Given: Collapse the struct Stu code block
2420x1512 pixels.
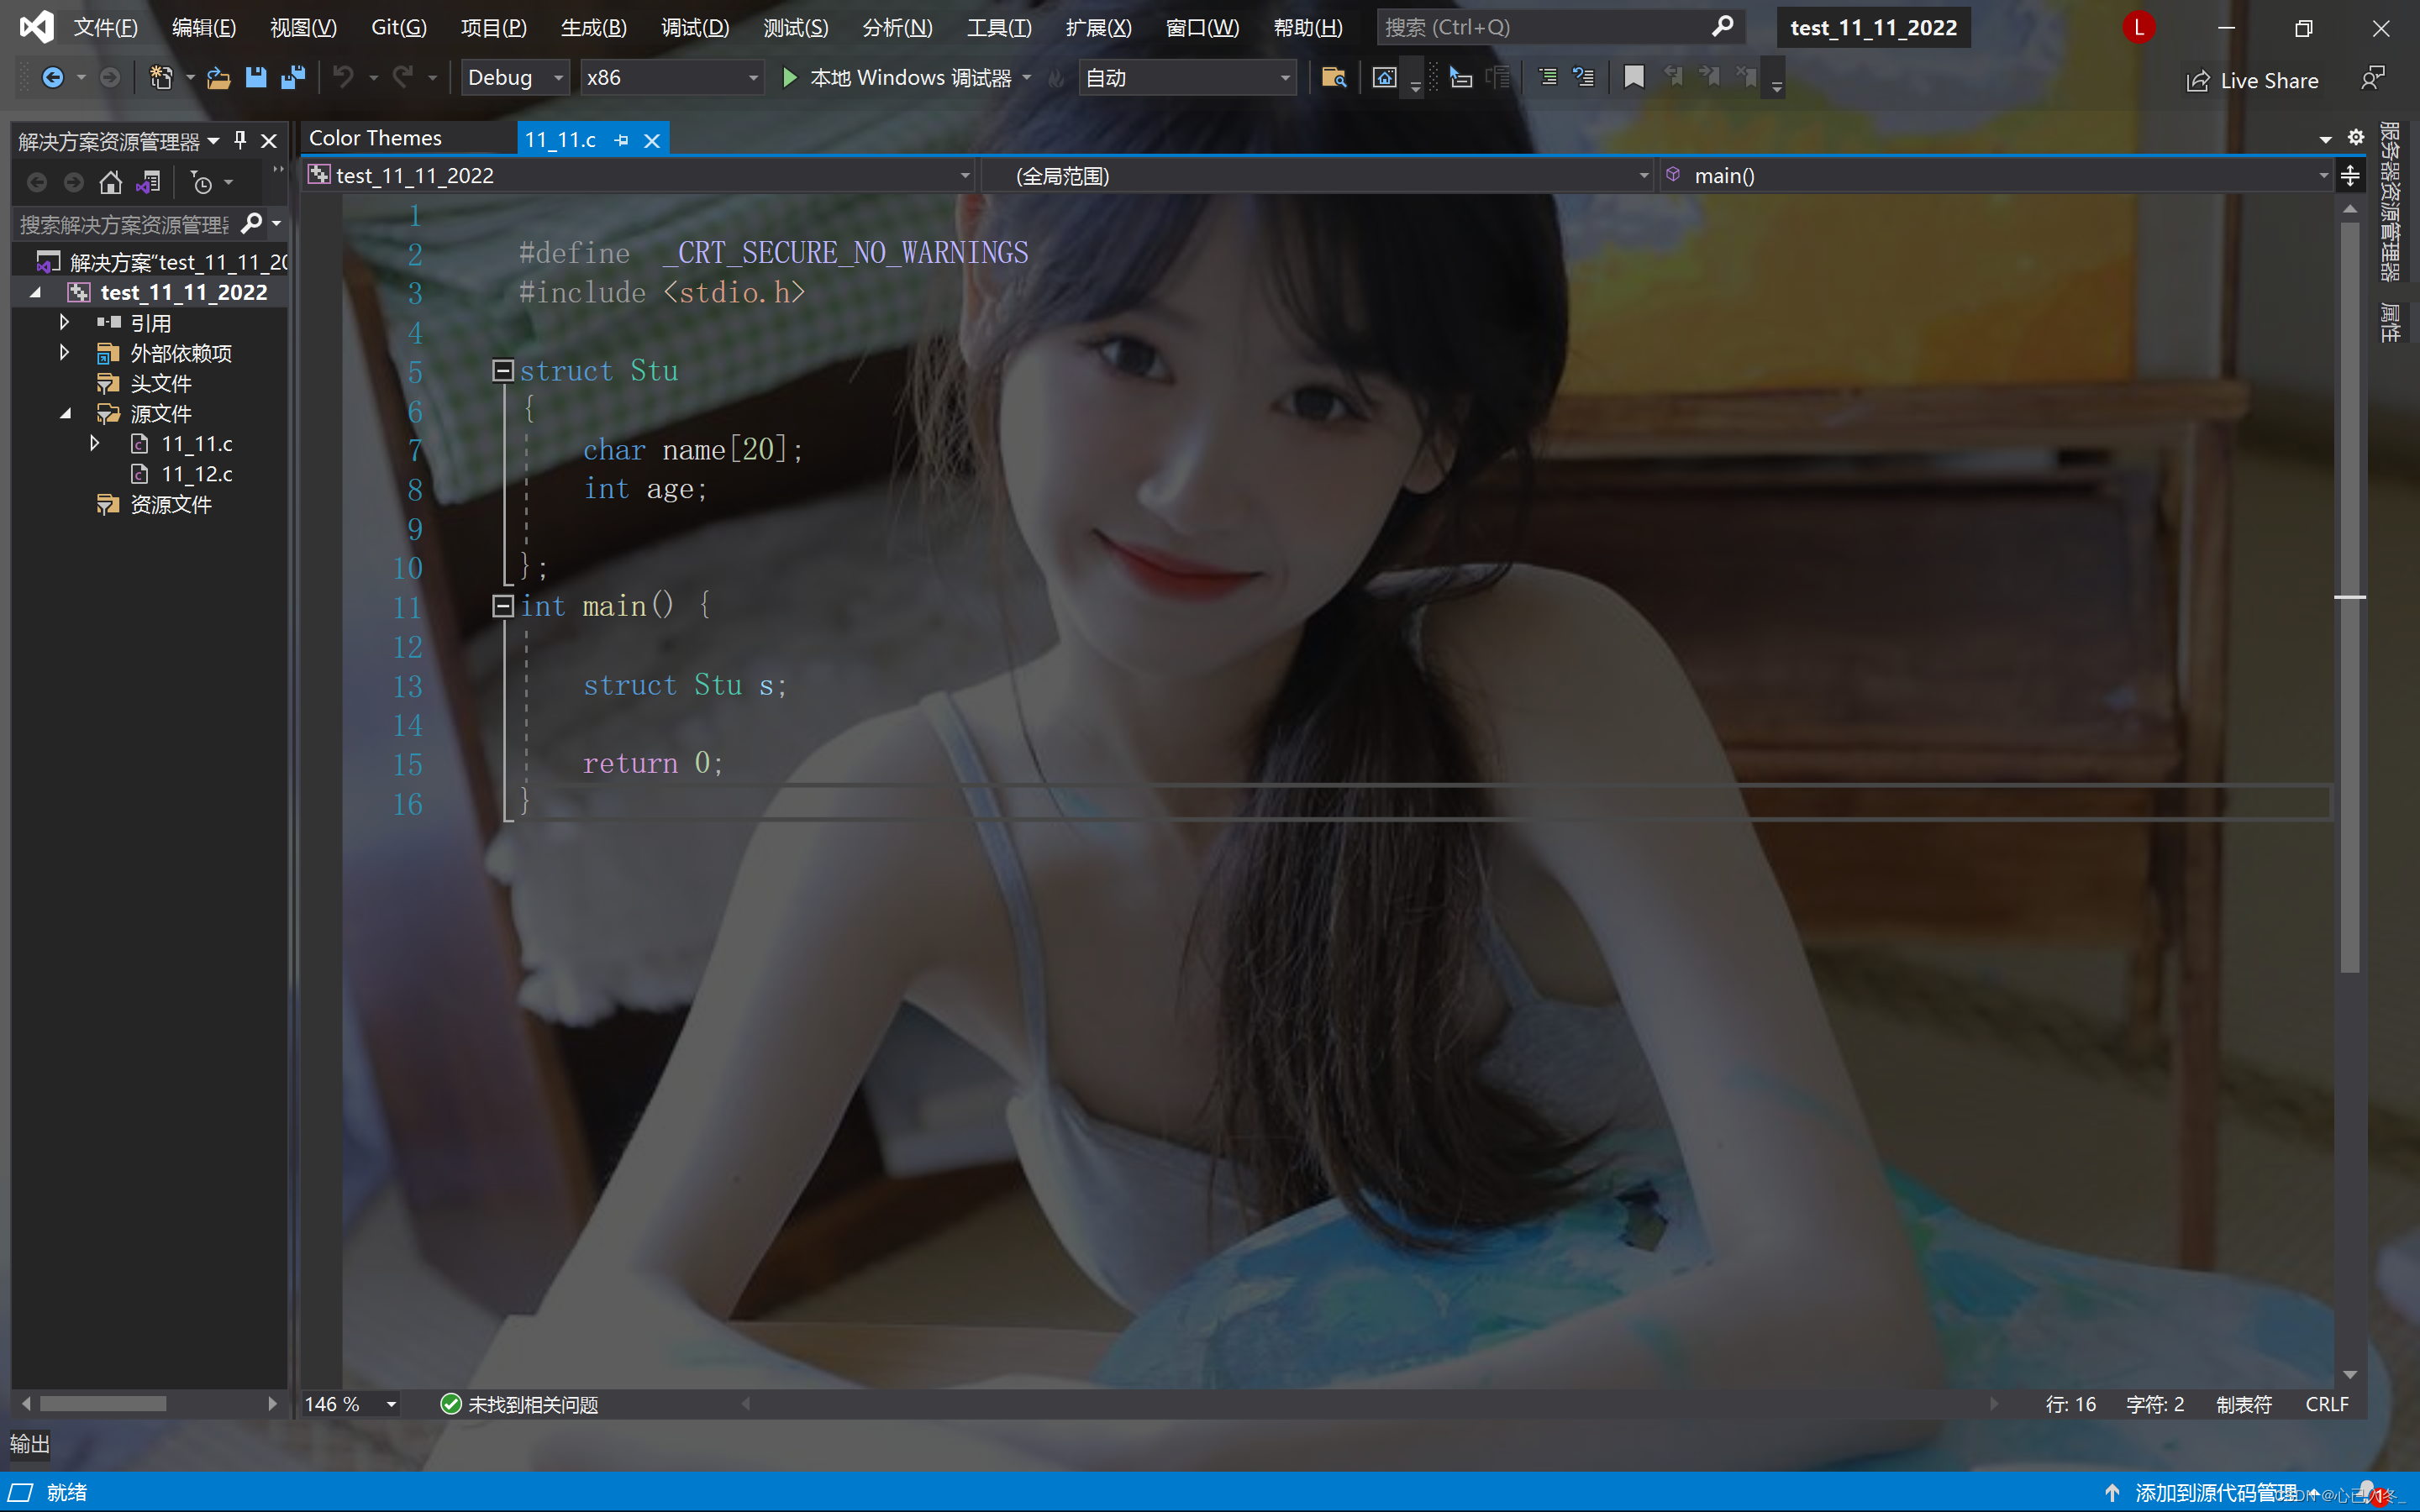Looking at the screenshot, I should pos(503,371).
